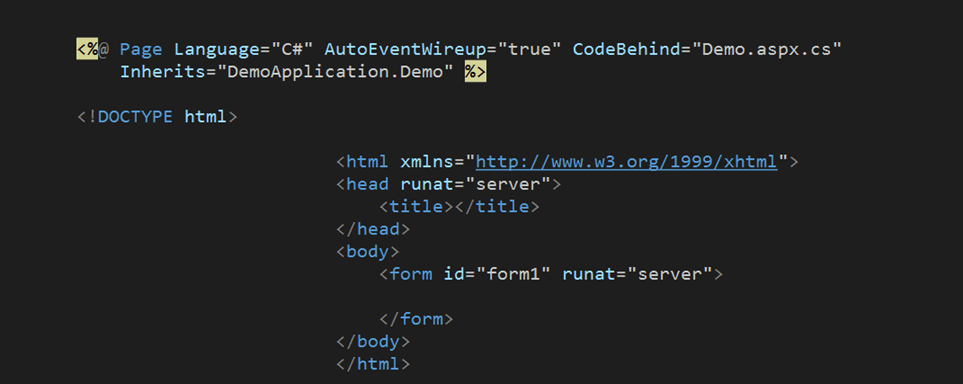Screen dimensions: 963x384
Task: Open the http://www.w3.org/1999/xhtml link
Action: point(626,162)
